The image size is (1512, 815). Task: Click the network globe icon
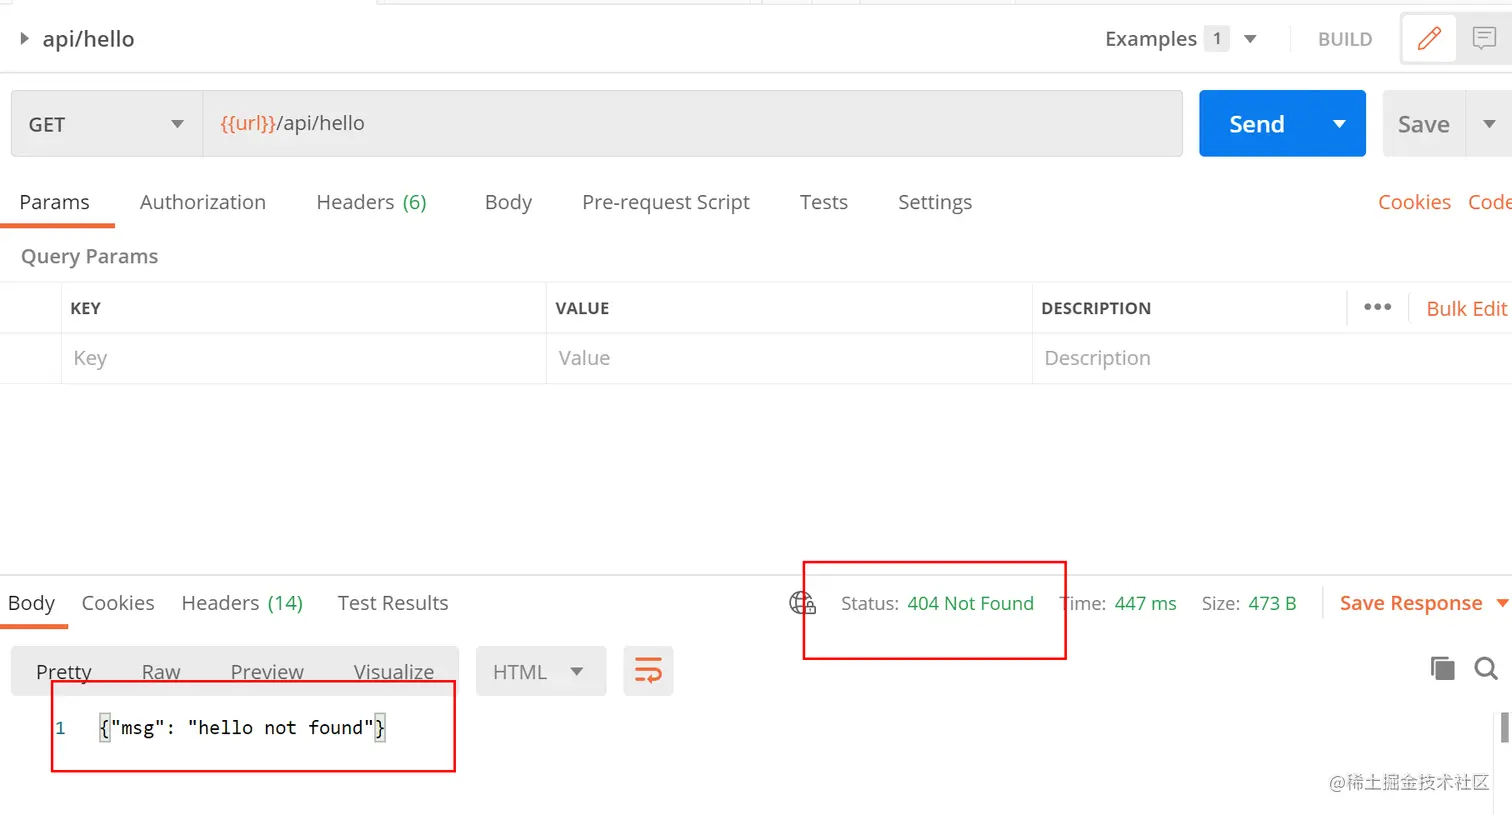[802, 603]
